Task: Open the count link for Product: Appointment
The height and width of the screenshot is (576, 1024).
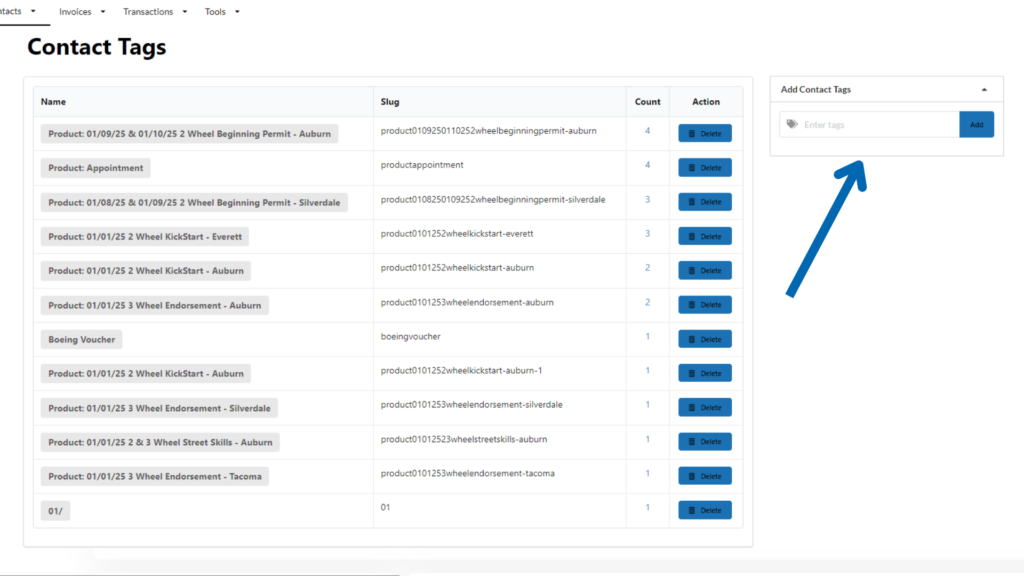Action: point(647,165)
